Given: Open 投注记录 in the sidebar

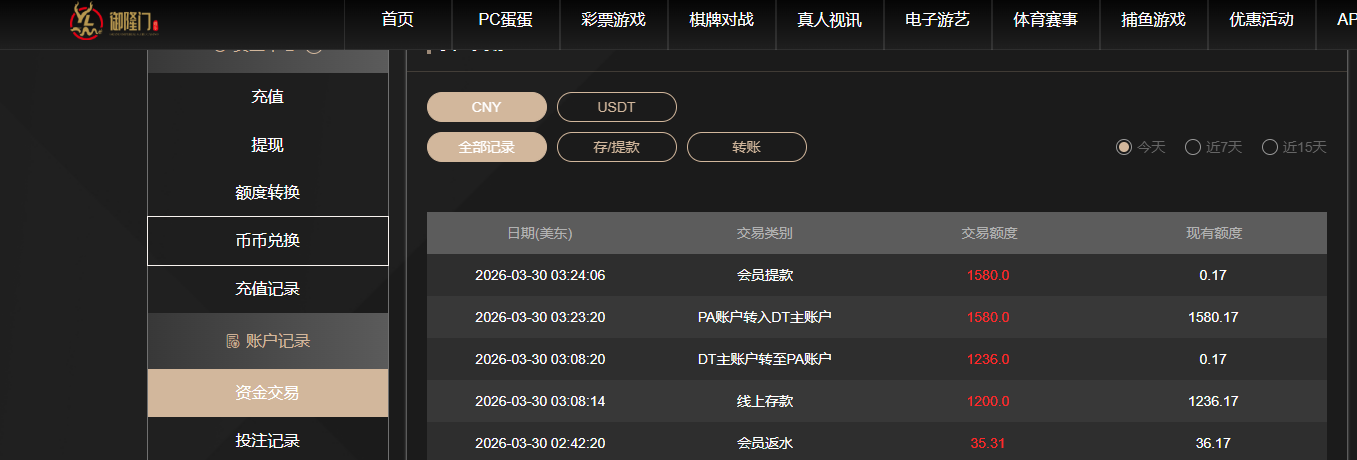Looking at the screenshot, I should coord(268,441).
